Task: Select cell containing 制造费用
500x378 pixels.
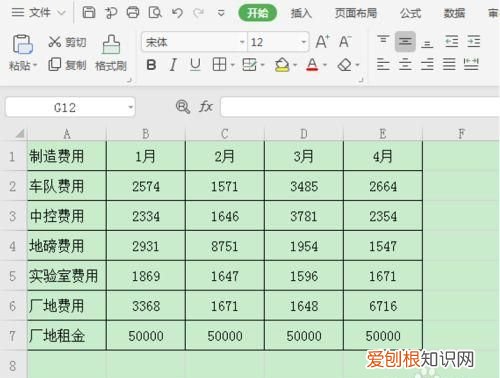Action: [67, 156]
